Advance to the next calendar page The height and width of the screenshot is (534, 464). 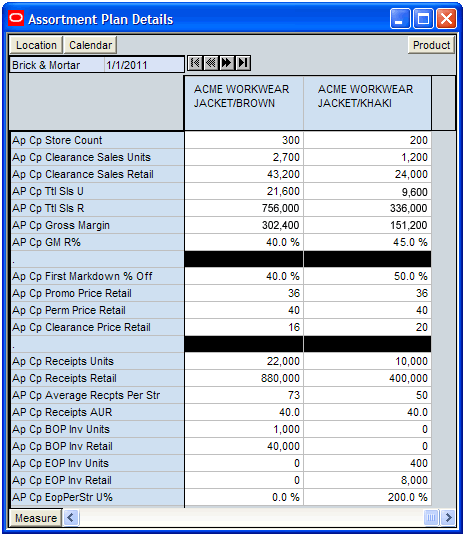point(227,63)
